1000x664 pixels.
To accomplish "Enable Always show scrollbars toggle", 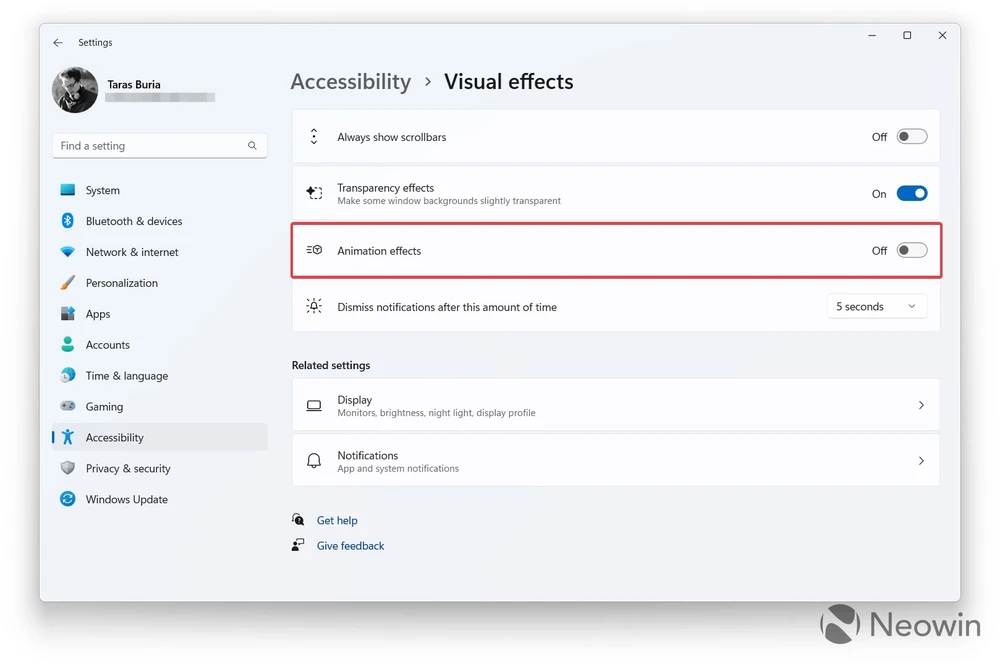I will [911, 137].
